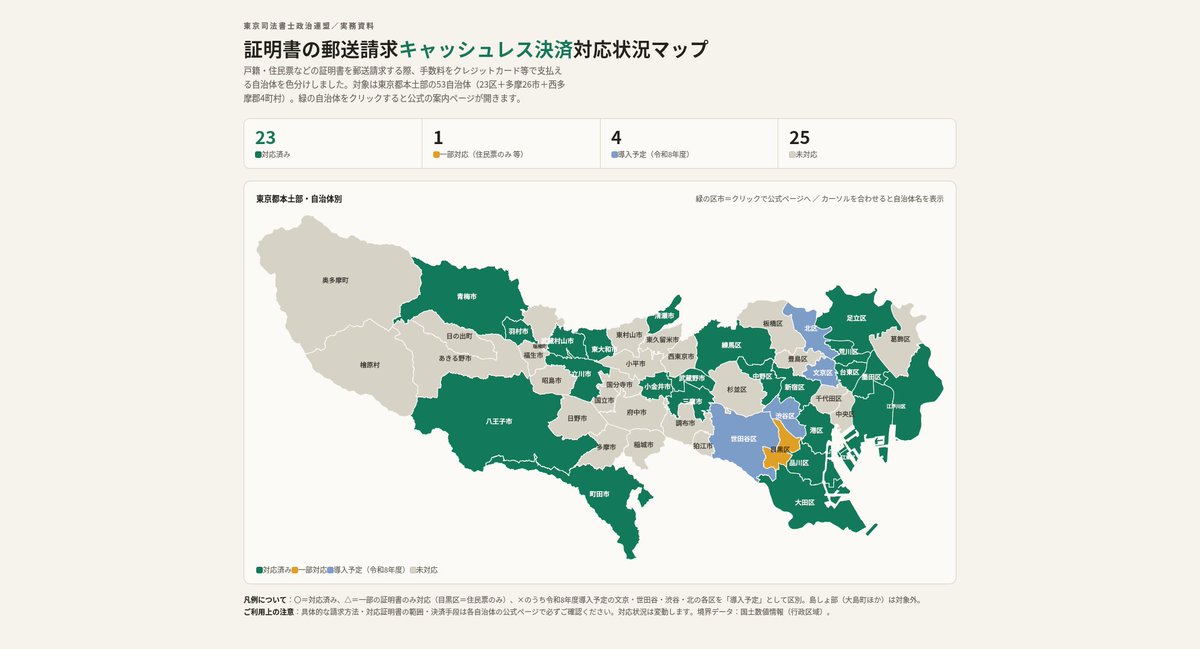Click green 対応済み swatch in bottom map legend

pyautogui.click(x=259, y=569)
